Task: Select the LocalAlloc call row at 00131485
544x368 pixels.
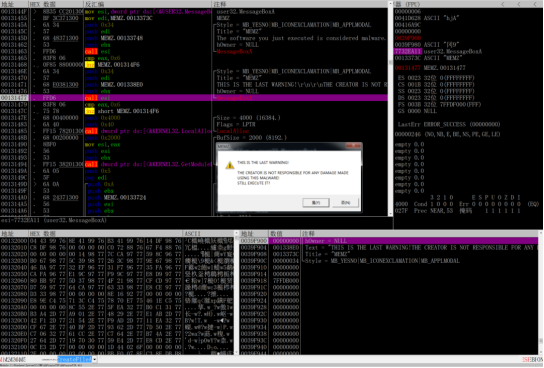Action: click(194, 131)
